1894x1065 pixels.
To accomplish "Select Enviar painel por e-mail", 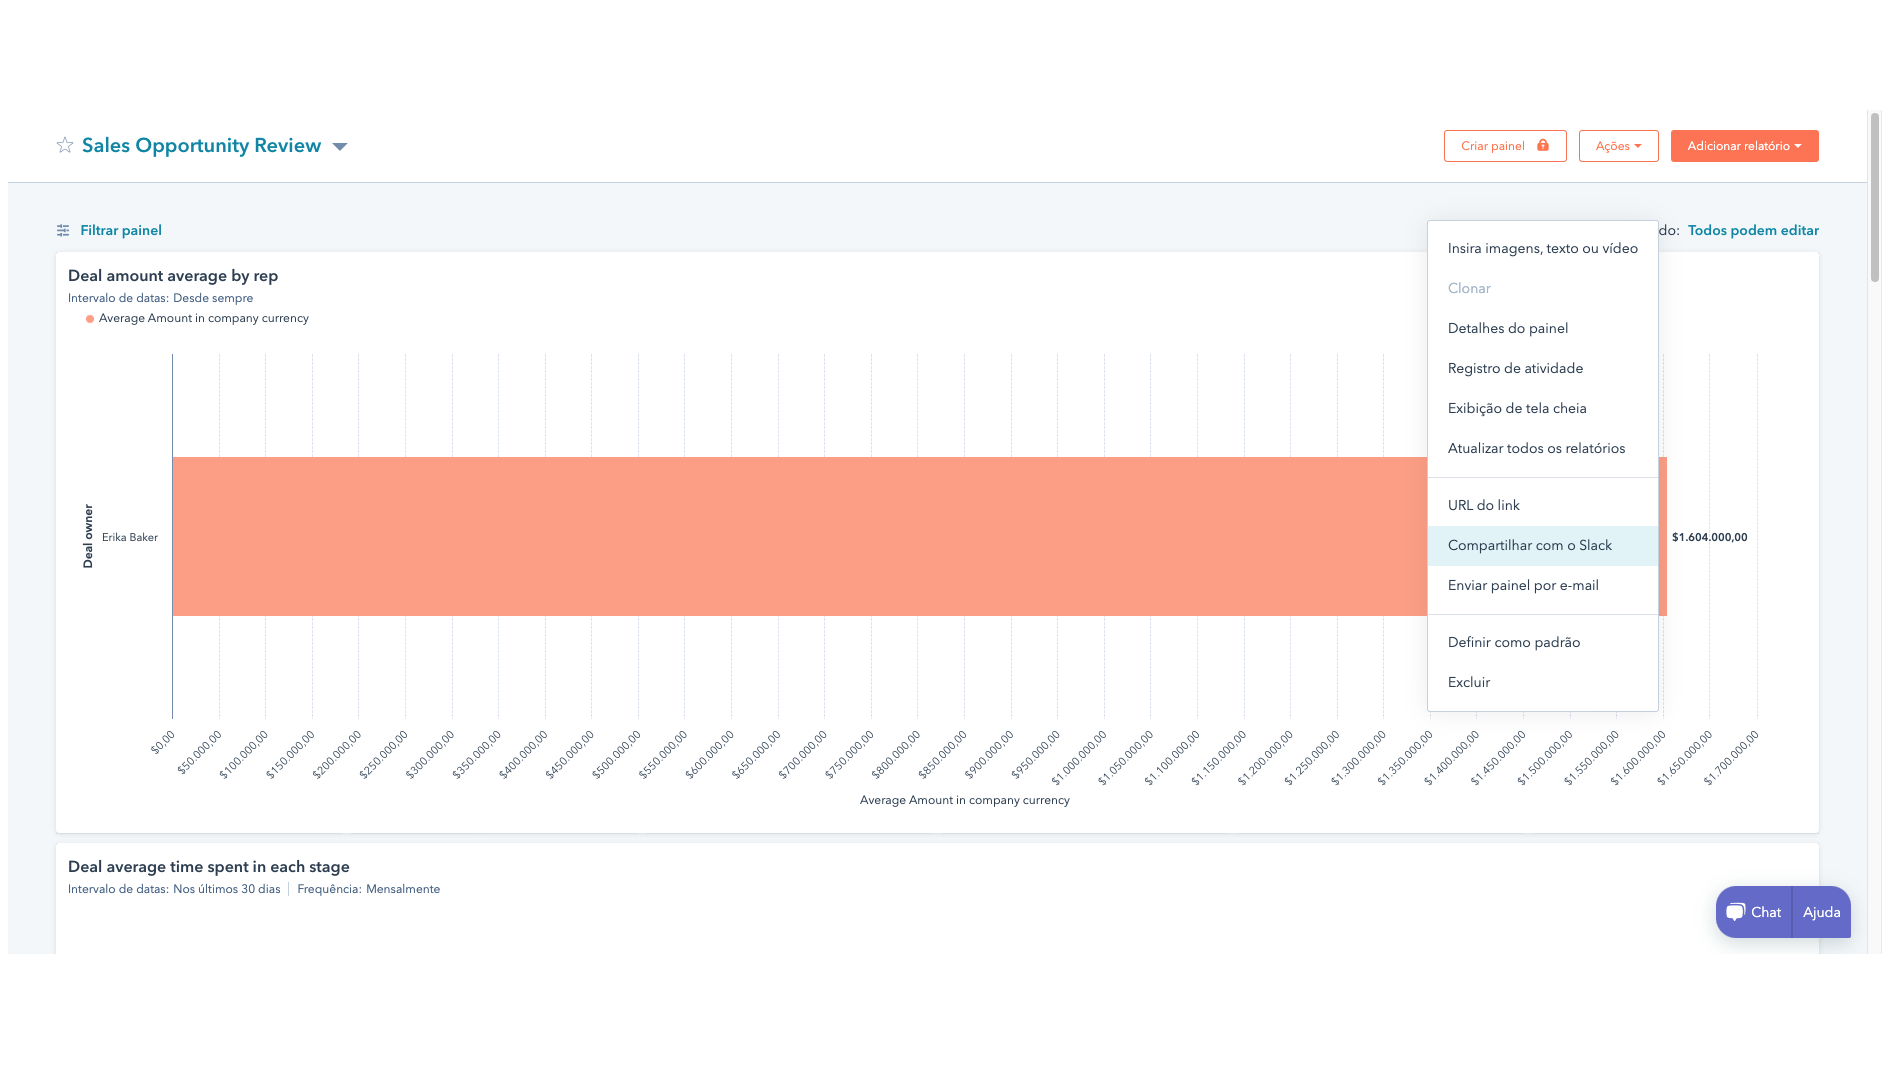I will tap(1542, 586).
